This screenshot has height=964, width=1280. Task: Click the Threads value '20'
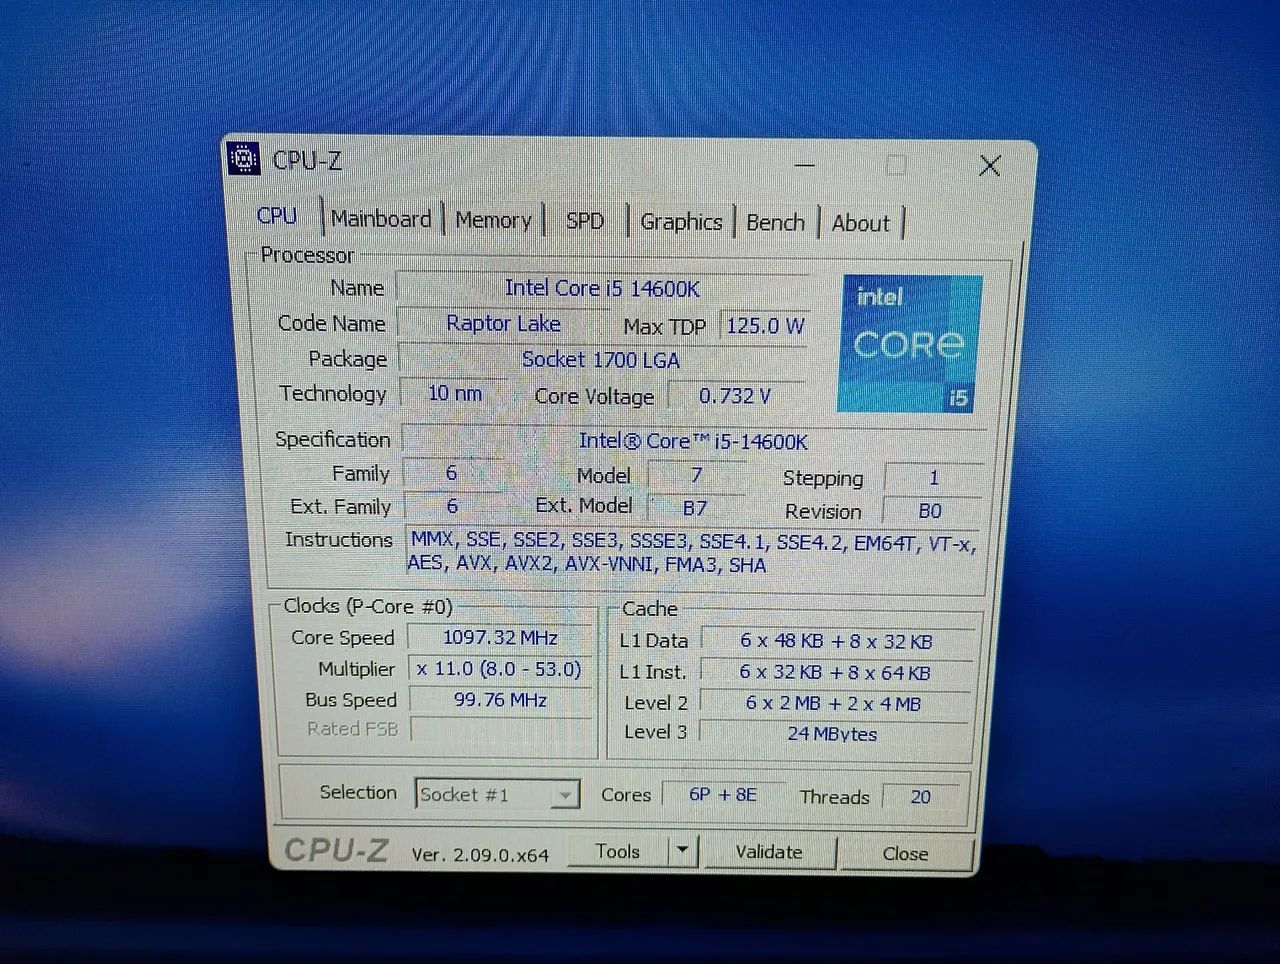[x=921, y=797]
